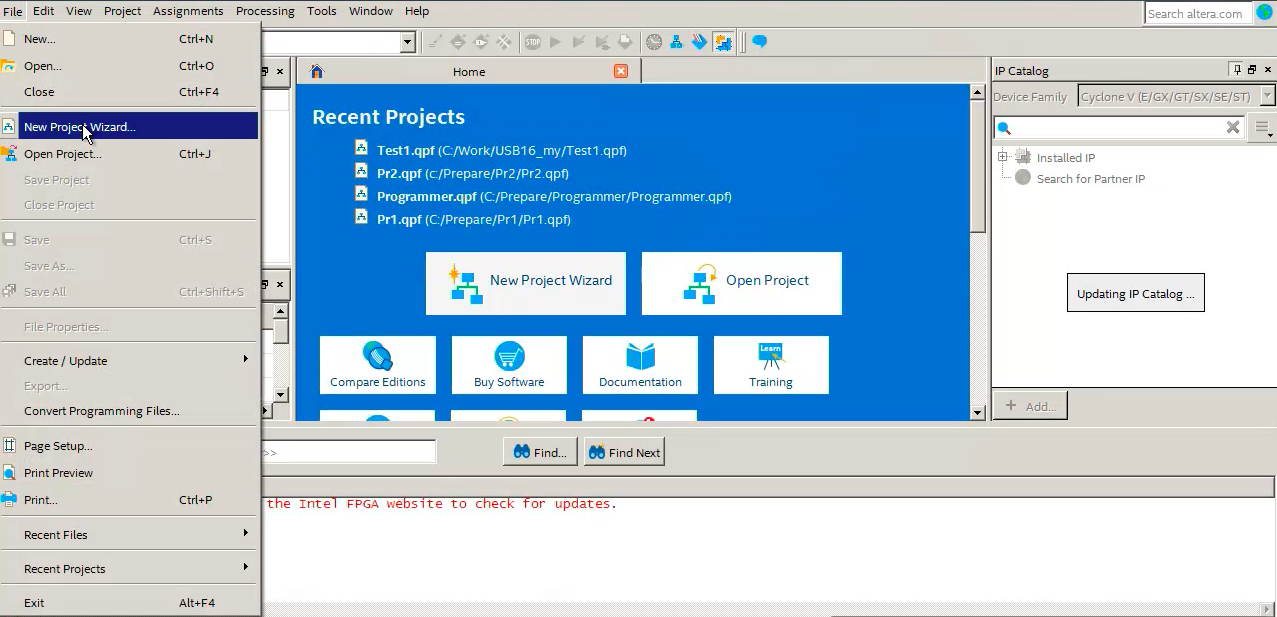Click the message find text field
The image size is (1277, 617).
[348, 452]
